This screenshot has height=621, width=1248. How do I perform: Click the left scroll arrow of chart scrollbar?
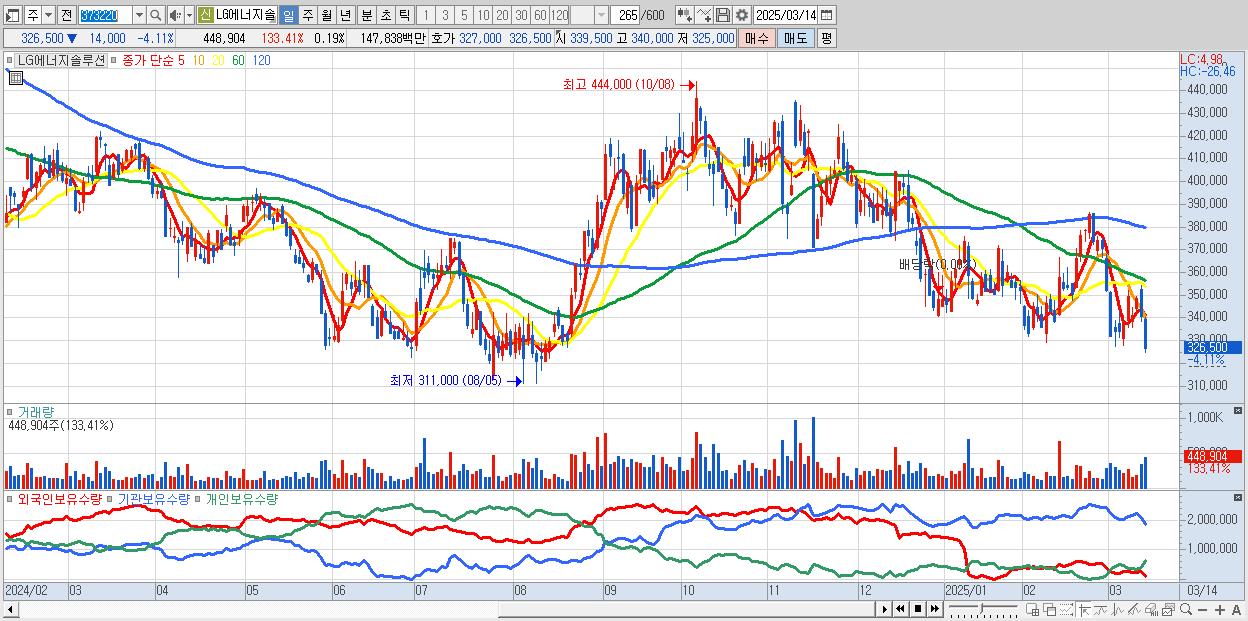[x=11, y=609]
